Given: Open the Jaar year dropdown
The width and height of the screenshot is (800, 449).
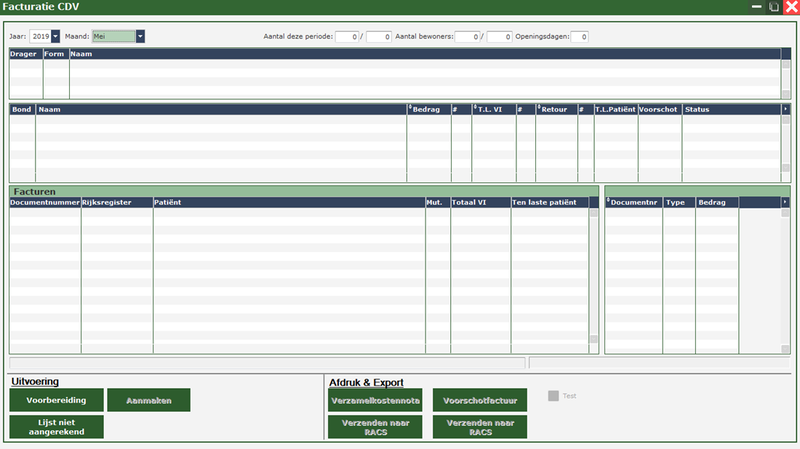Looking at the screenshot, I should (55, 36).
